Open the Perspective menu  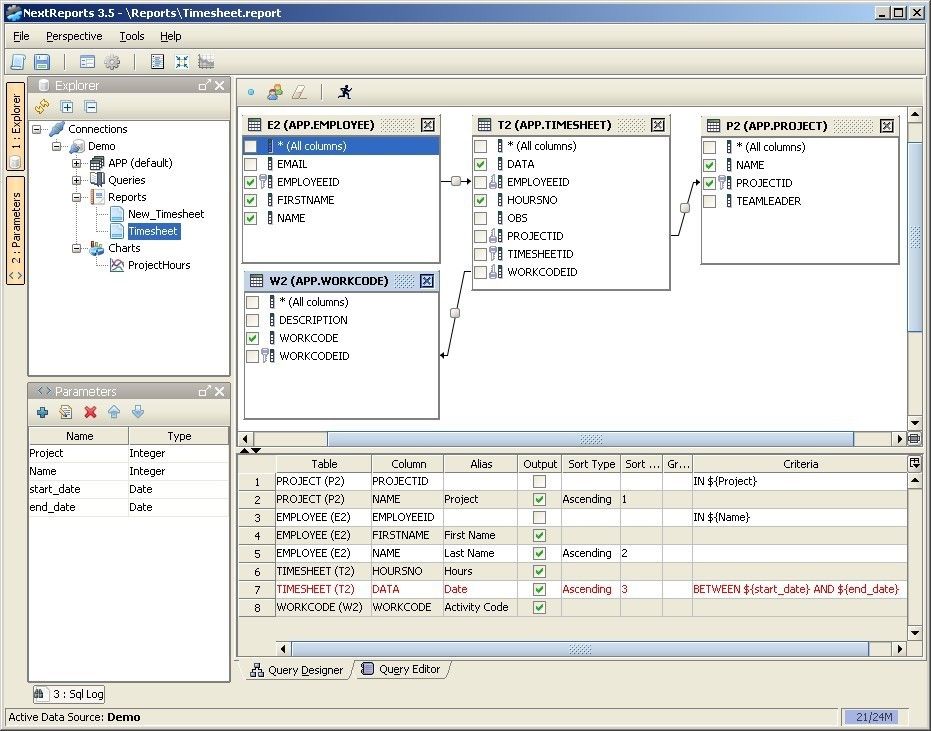coord(74,36)
